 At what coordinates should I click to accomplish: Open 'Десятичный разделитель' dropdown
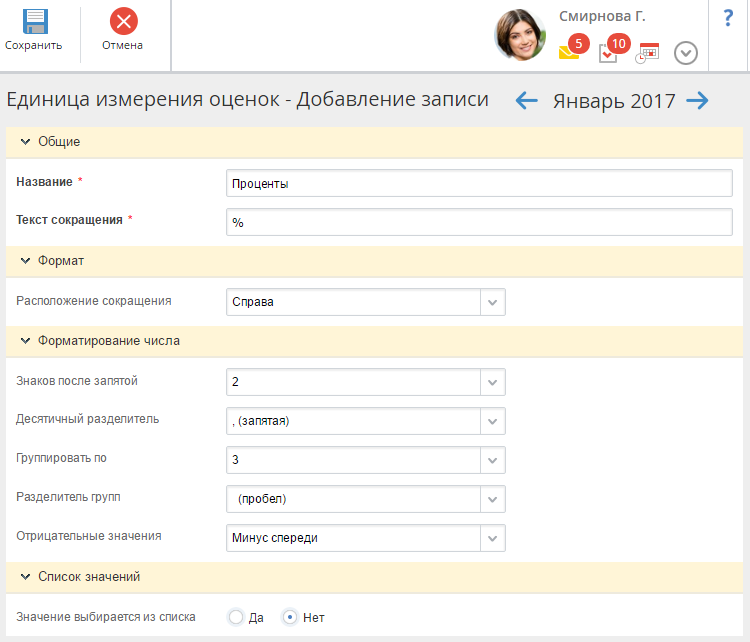click(x=493, y=421)
